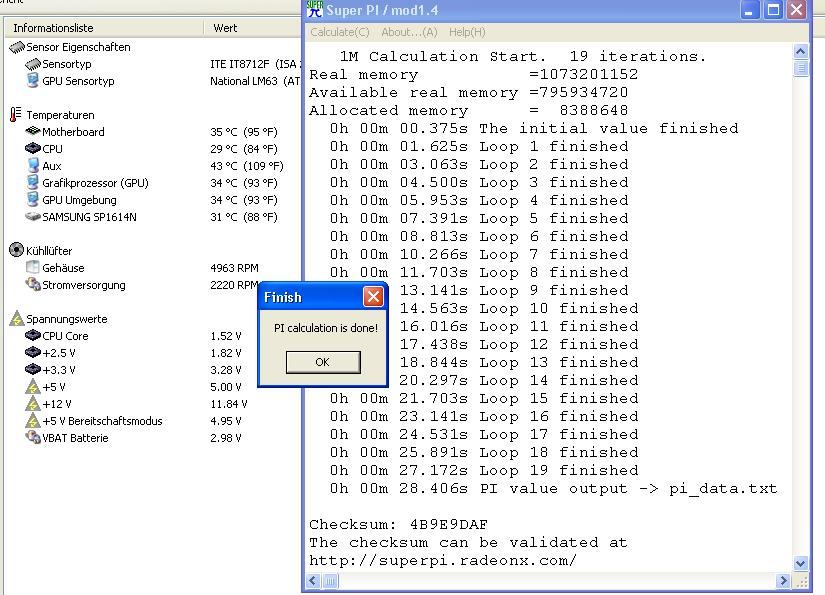The image size is (825, 595).
Task: Click the Temperaturen thermometer icon
Action: [x=16, y=114]
